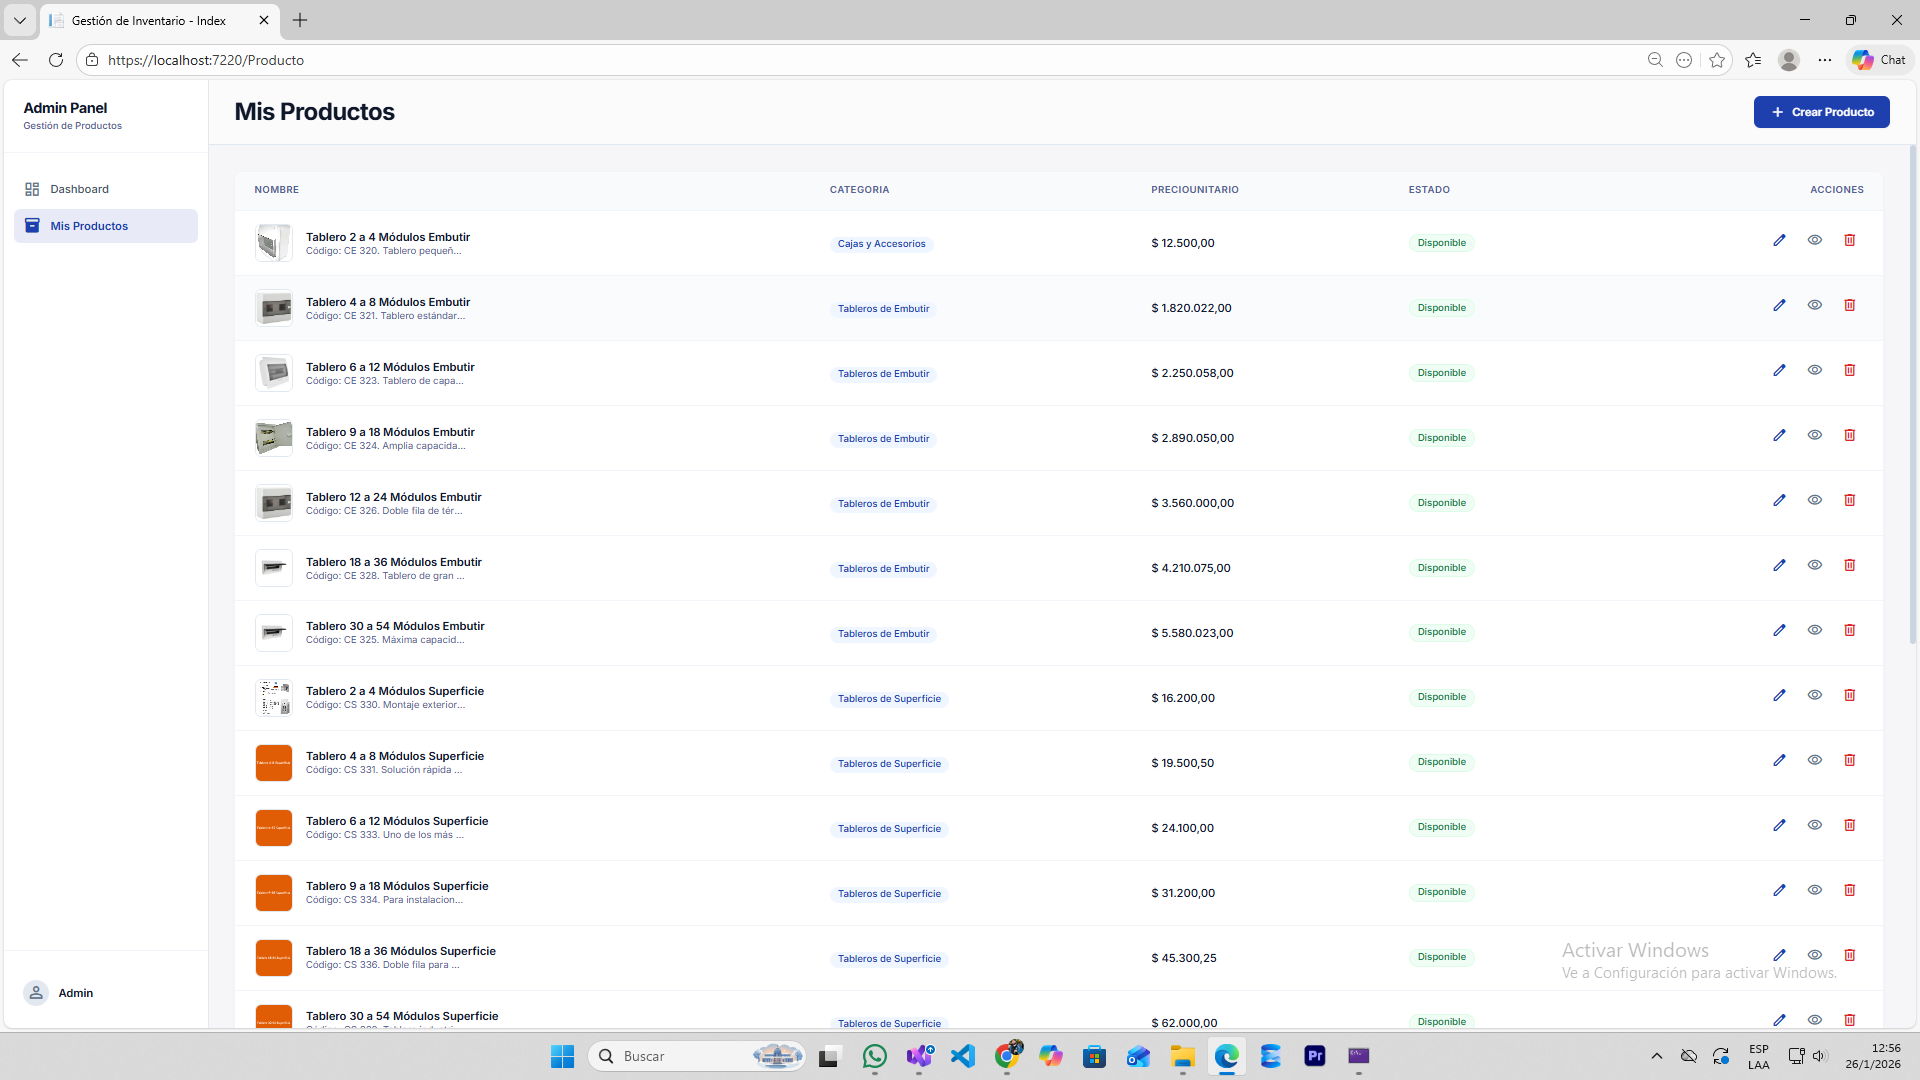Viewport: 1920px width, 1080px height.
Task: Edit Tablero 2 a 4 Módulos Embutir
Action: point(1779,240)
